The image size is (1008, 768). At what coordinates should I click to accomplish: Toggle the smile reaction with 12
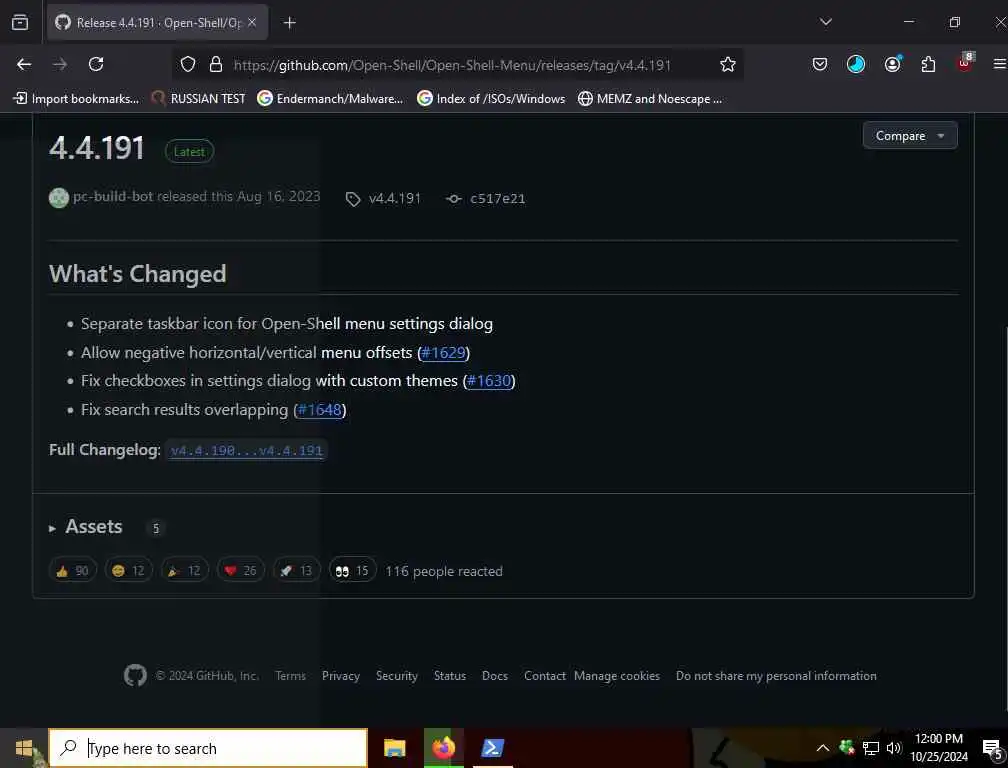pyautogui.click(x=129, y=571)
